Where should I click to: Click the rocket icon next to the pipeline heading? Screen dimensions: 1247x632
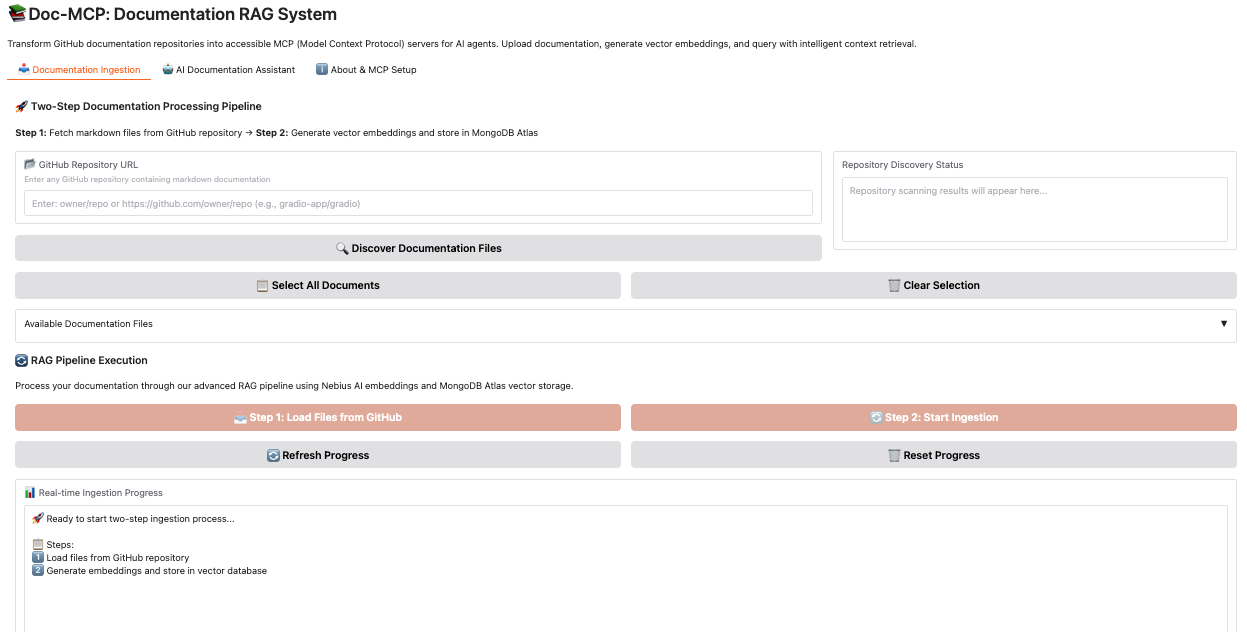tap(20, 106)
